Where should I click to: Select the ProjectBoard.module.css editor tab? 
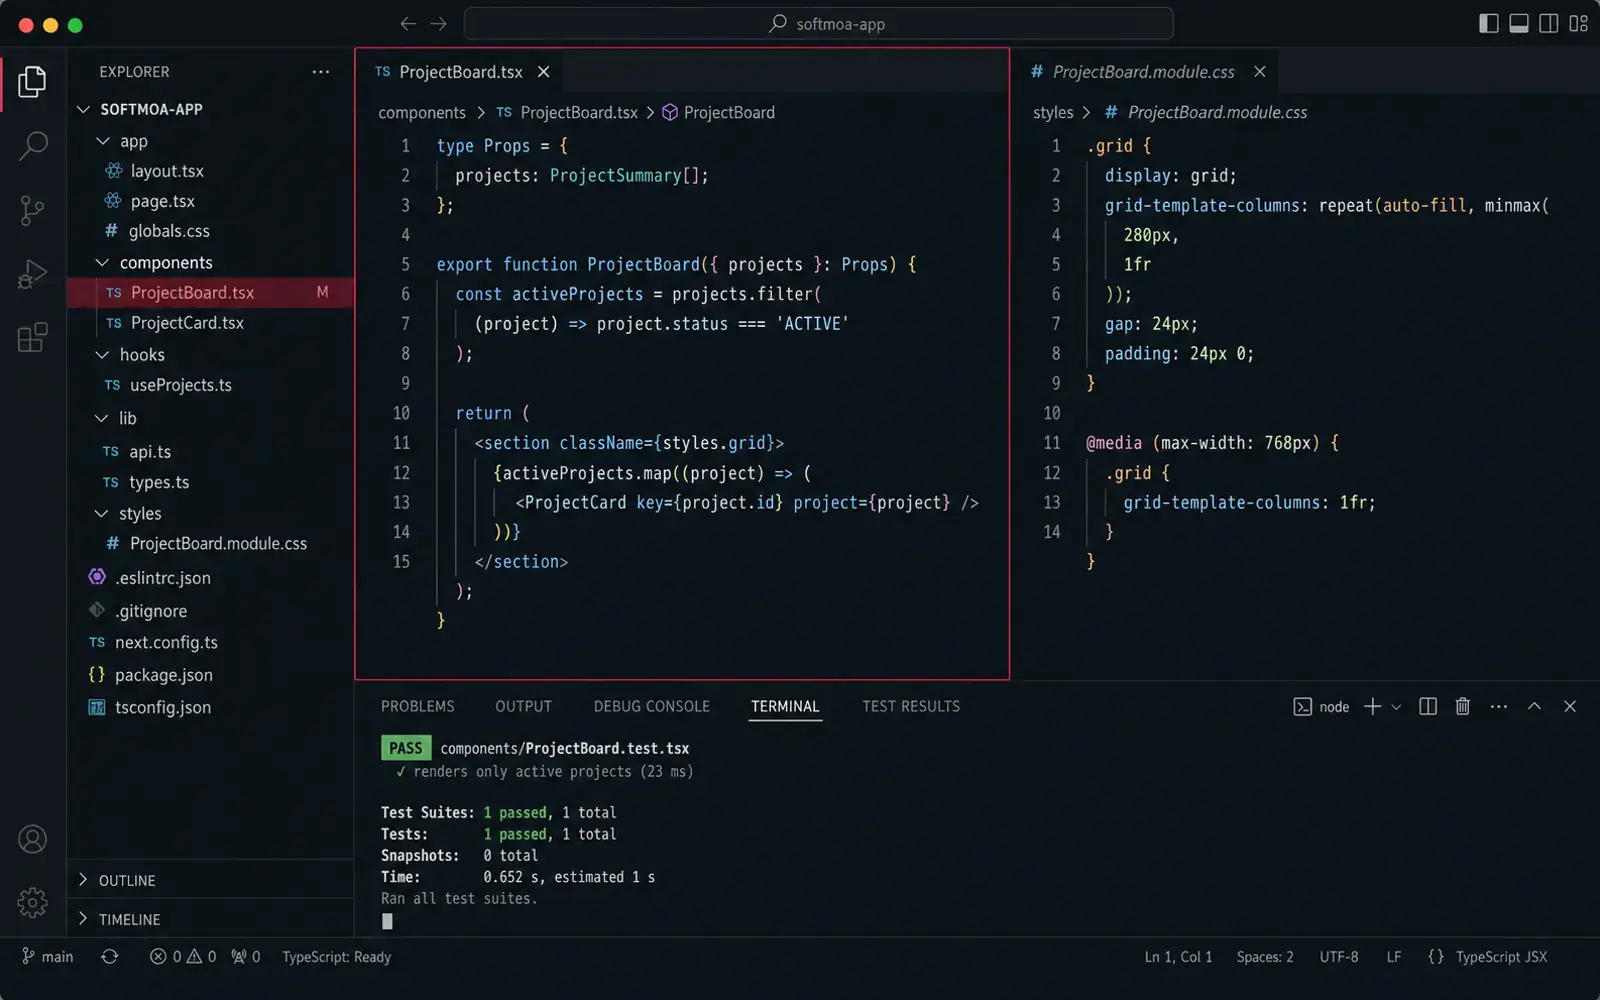tap(1143, 72)
